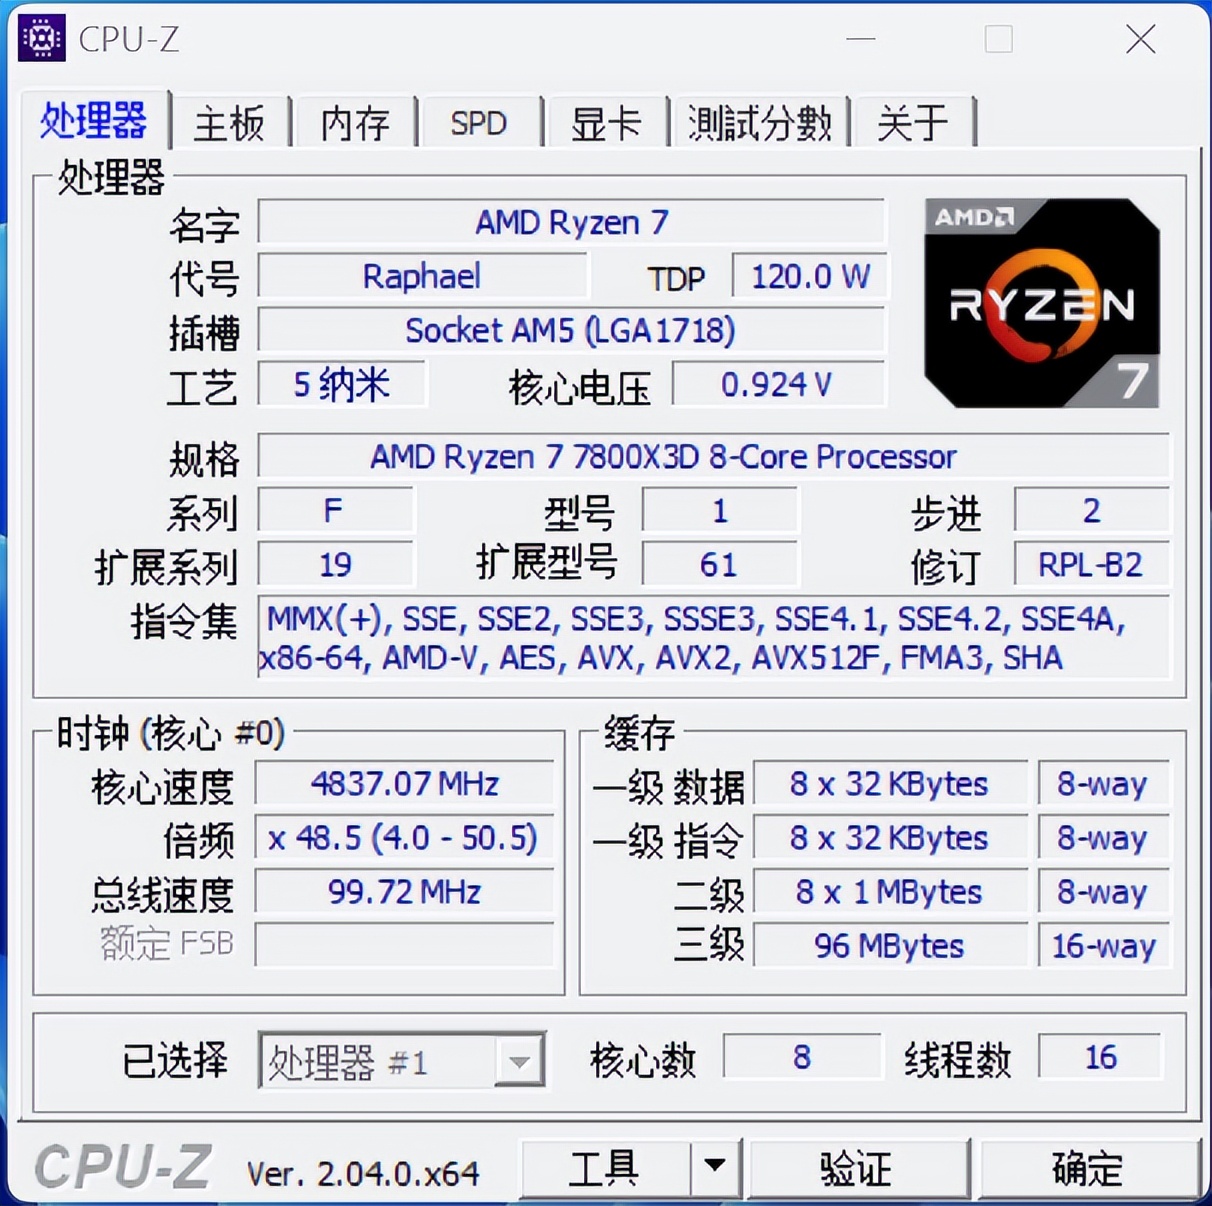Image resolution: width=1212 pixels, height=1206 pixels.
Task: Select the TDP field showing 120.0 W
Action: click(x=808, y=277)
